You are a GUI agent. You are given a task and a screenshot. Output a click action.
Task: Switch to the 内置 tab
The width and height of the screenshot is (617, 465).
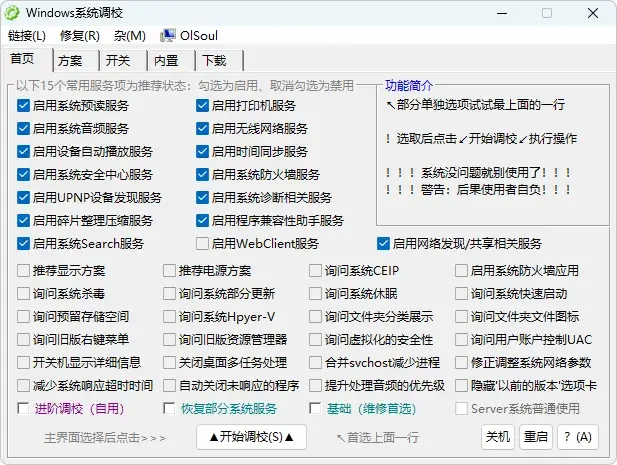coord(166,61)
